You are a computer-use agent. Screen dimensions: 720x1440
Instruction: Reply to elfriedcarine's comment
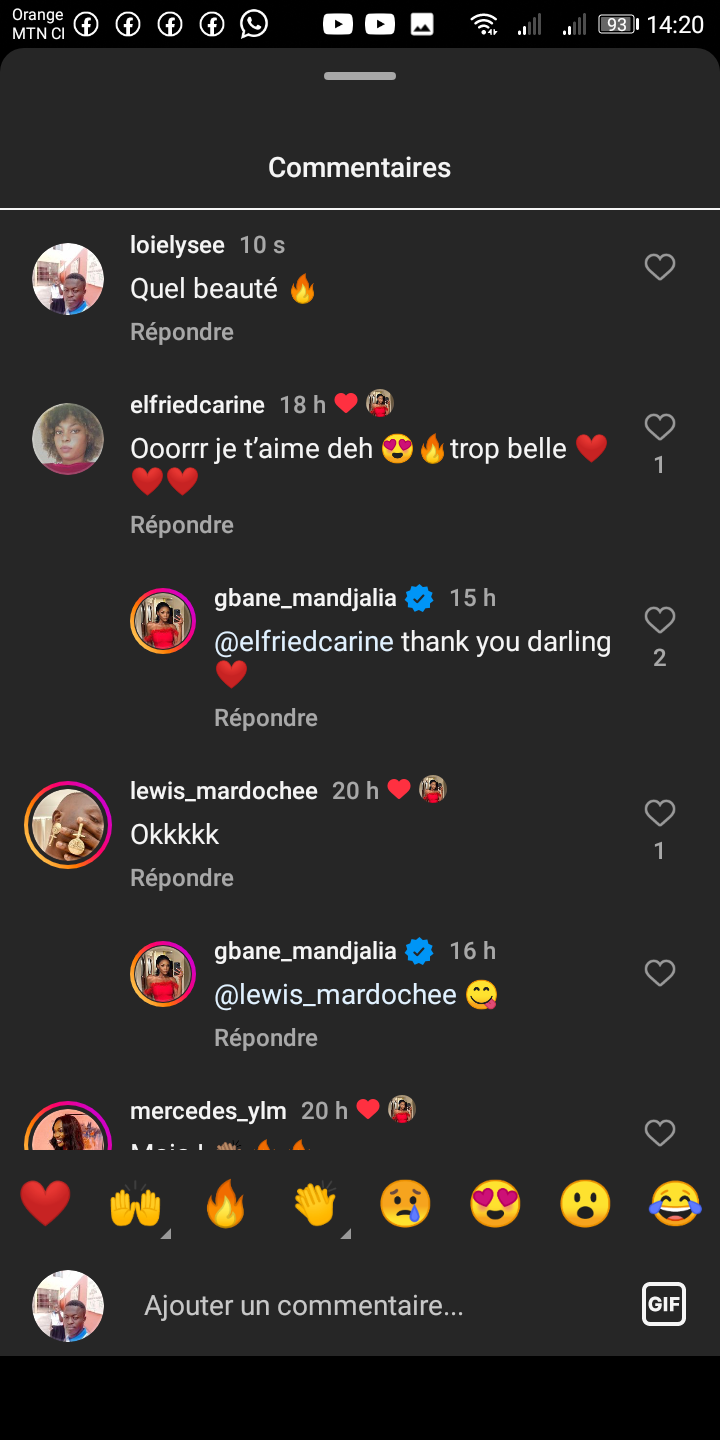click(x=182, y=525)
